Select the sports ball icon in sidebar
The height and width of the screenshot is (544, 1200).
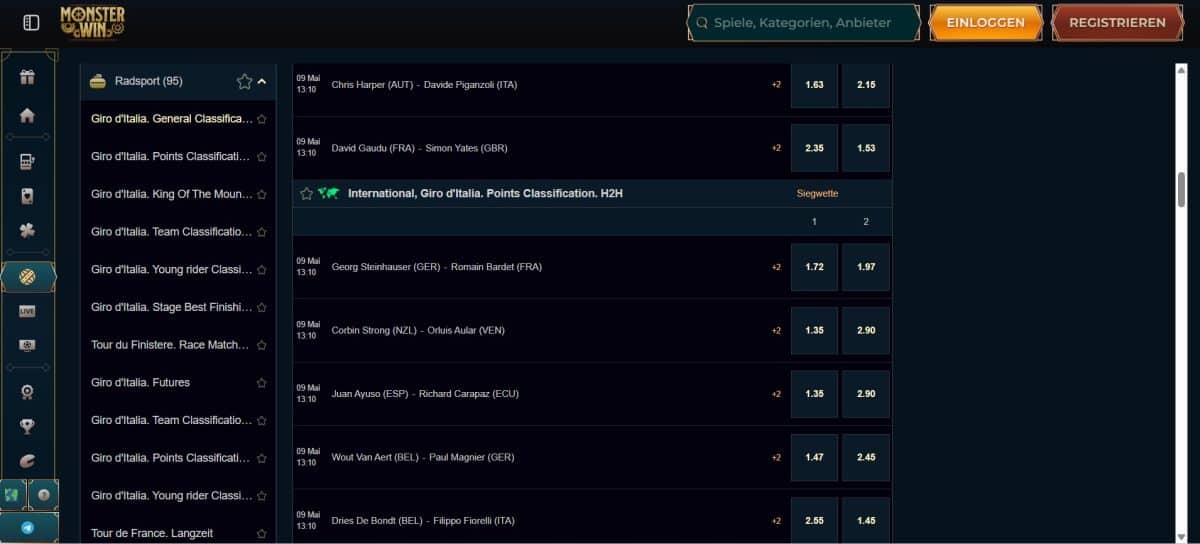(28, 276)
